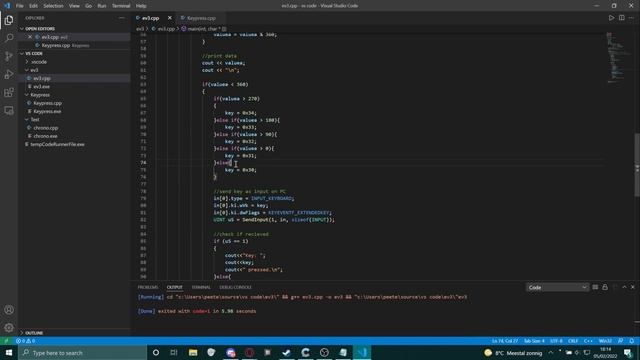Open the Run menu
640x360 pixels.
(x=102, y=6)
